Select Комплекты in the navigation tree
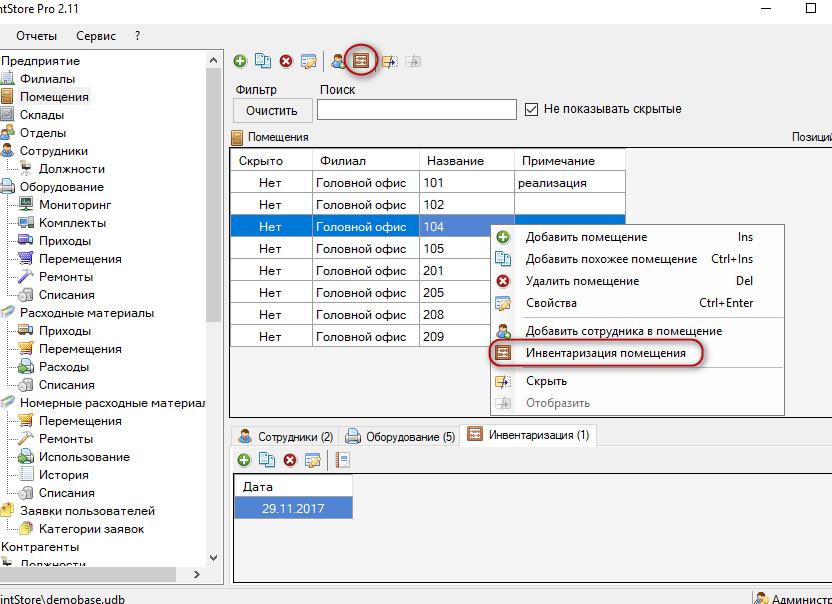This screenshot has height=604, width=832. pos(72,223)
